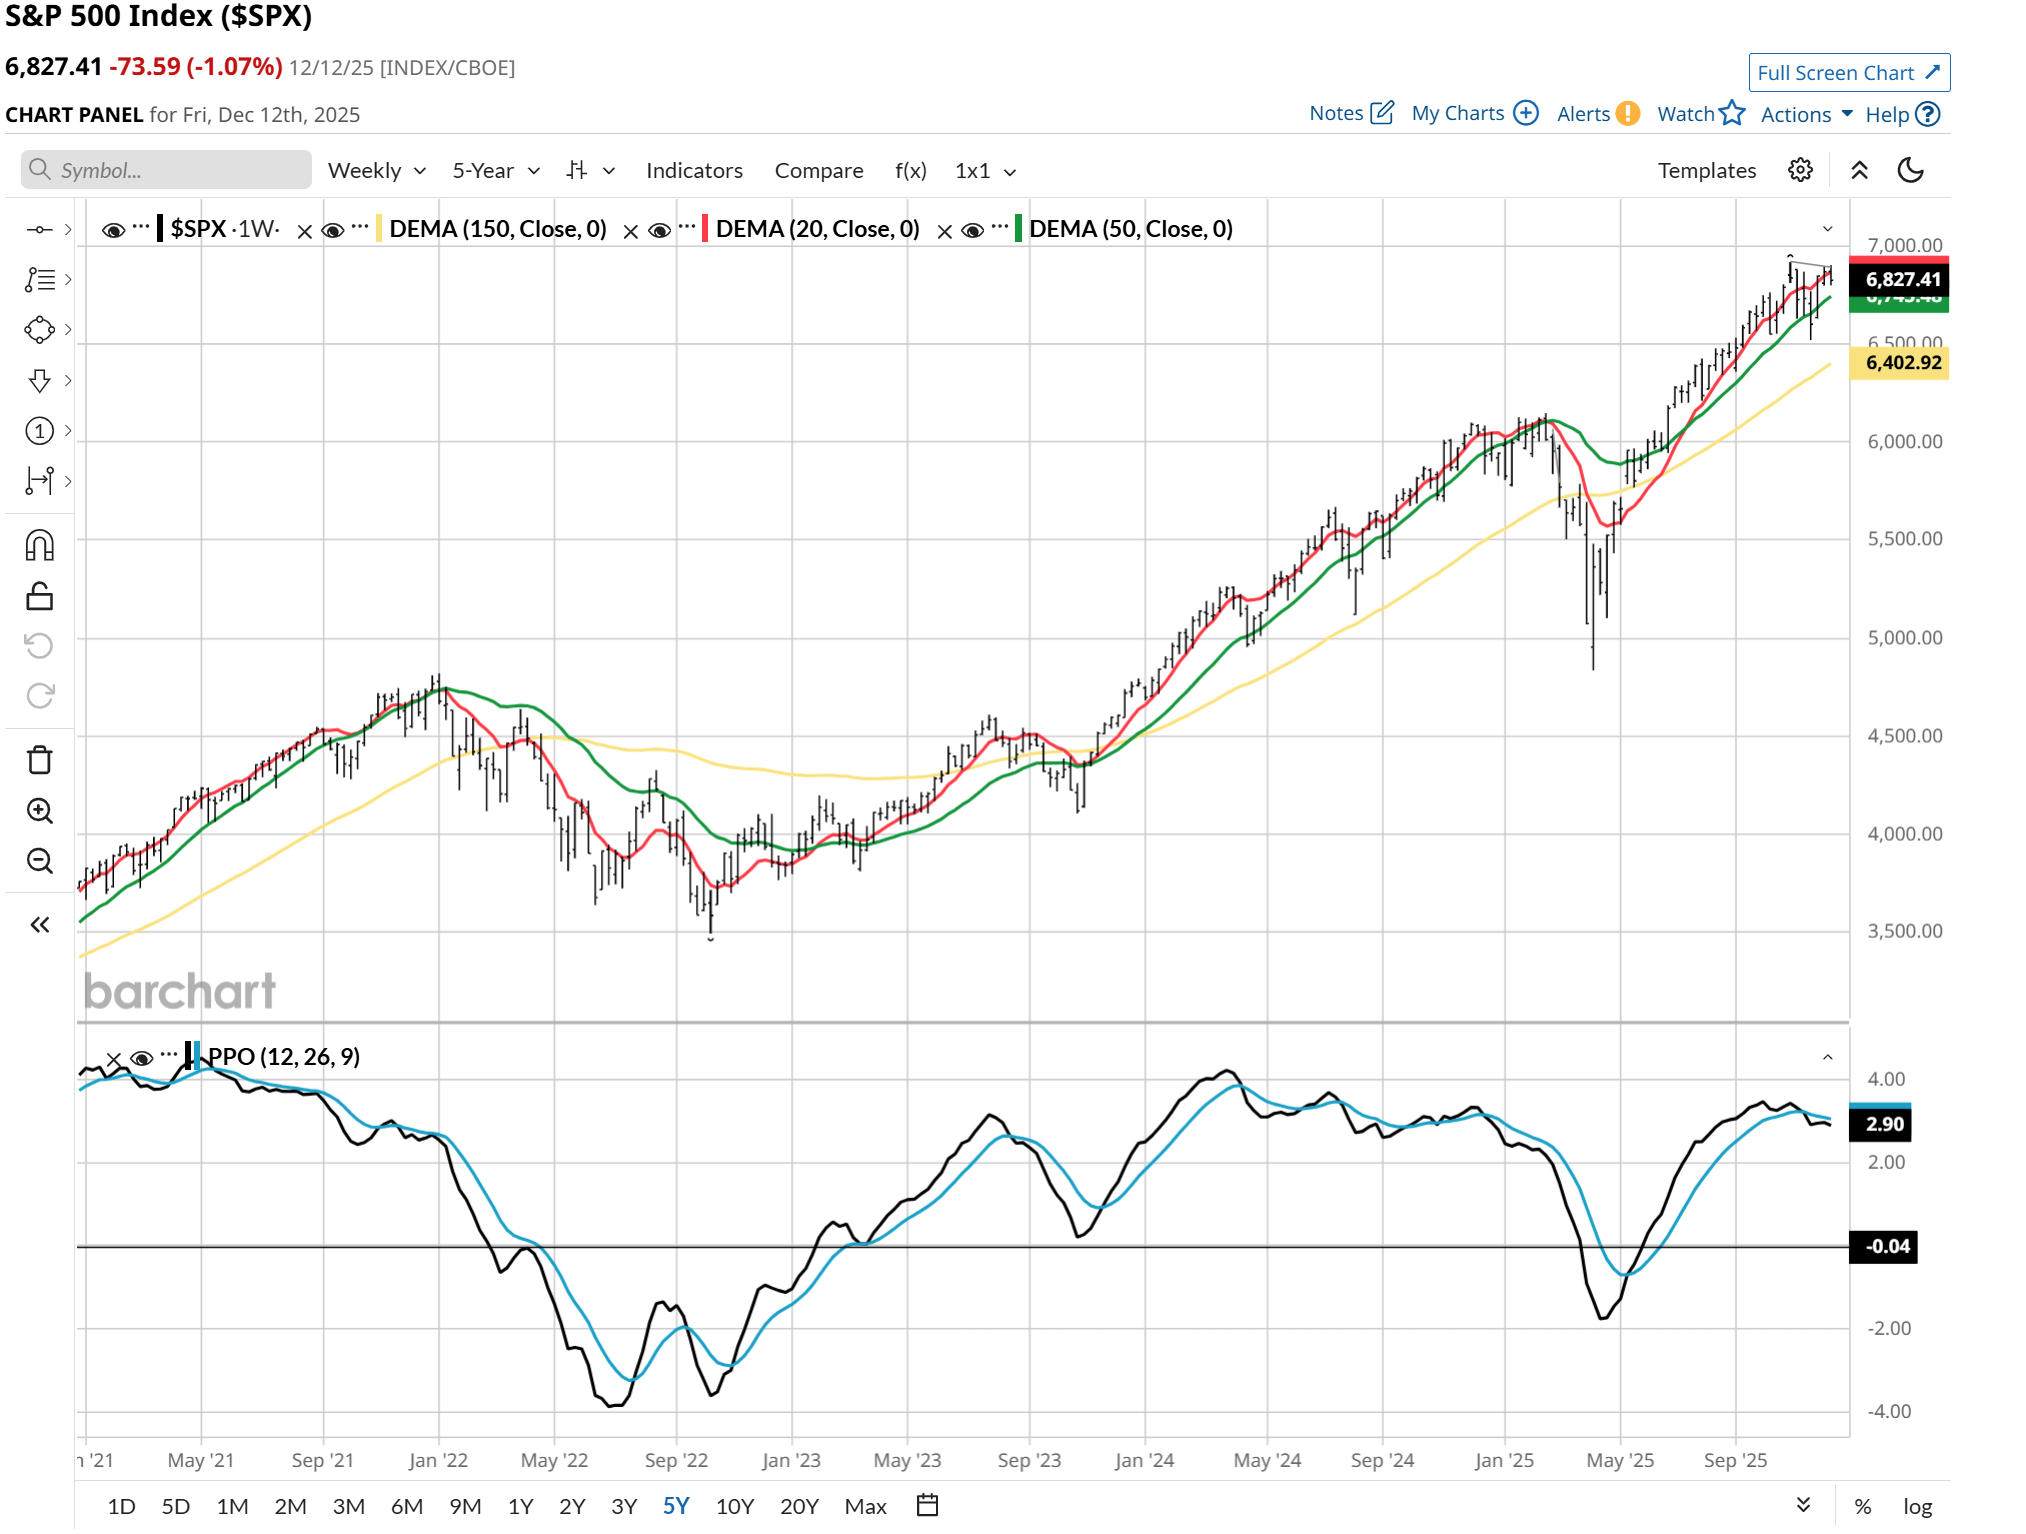The width and height of the screenshot is (2026, 1534).
Task: Open the calendar date-range picker icon
Action: (x=926, y=1505)
